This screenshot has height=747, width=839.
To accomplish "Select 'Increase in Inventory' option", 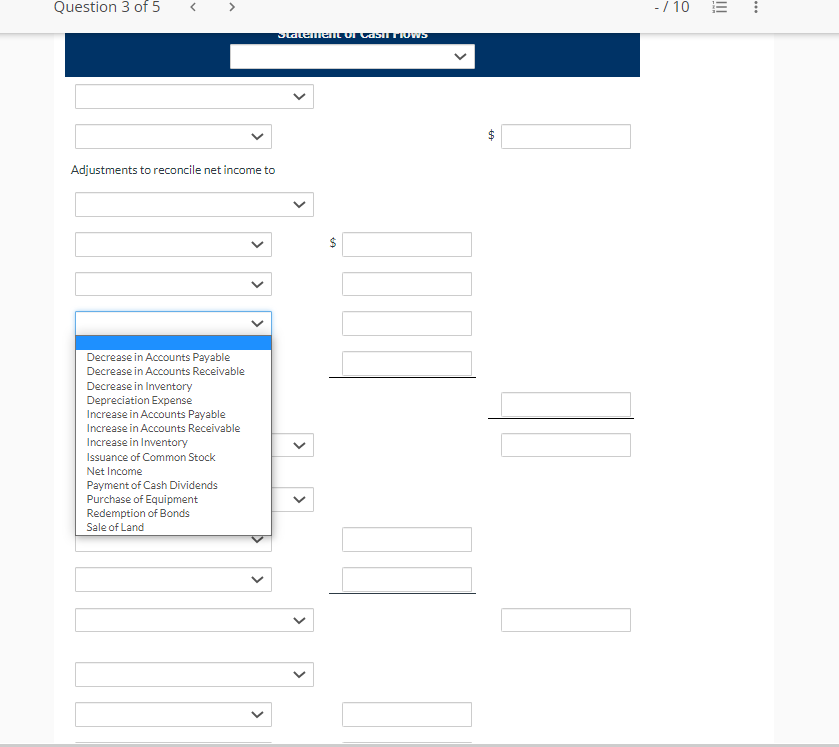I will pyautogui.click(x=173, y=443).
